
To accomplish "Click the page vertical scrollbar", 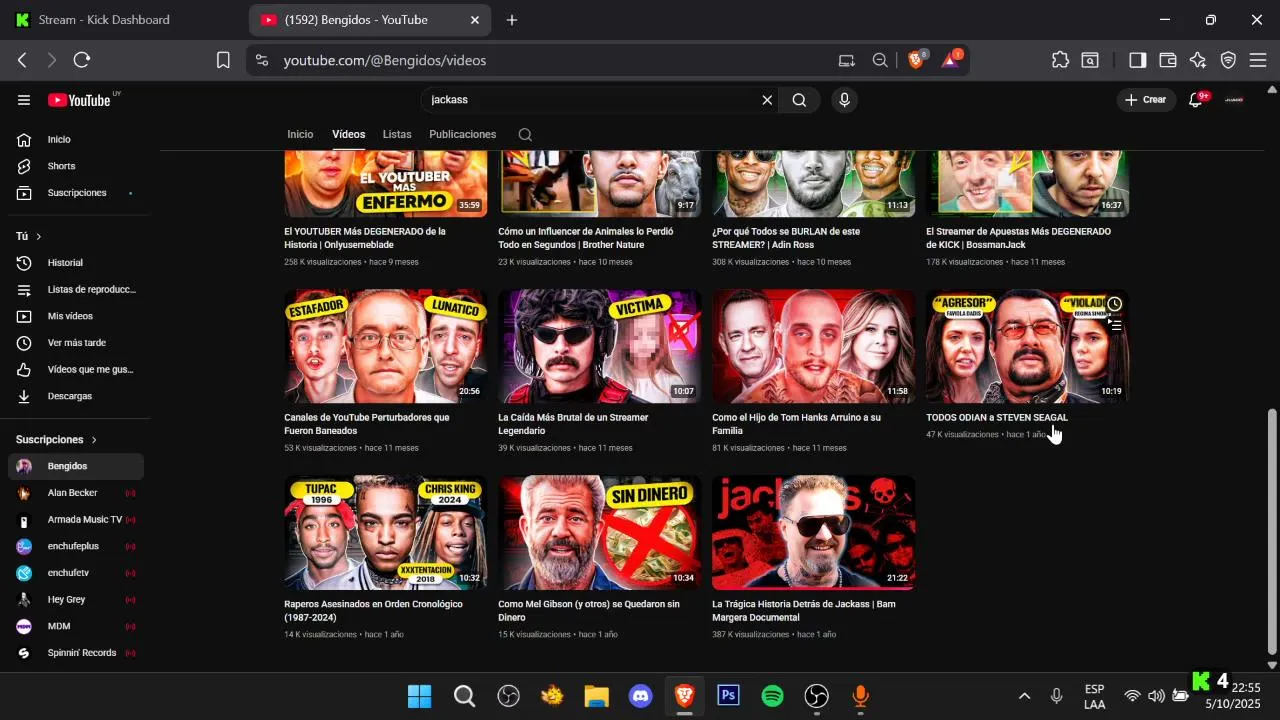I will pyautogui.click(x=1272, y=530).
